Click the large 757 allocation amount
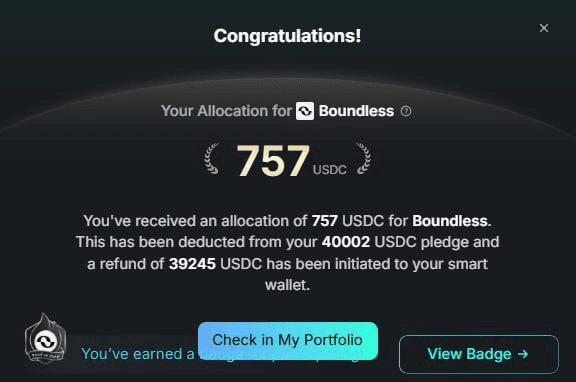 tap(273, 161)
